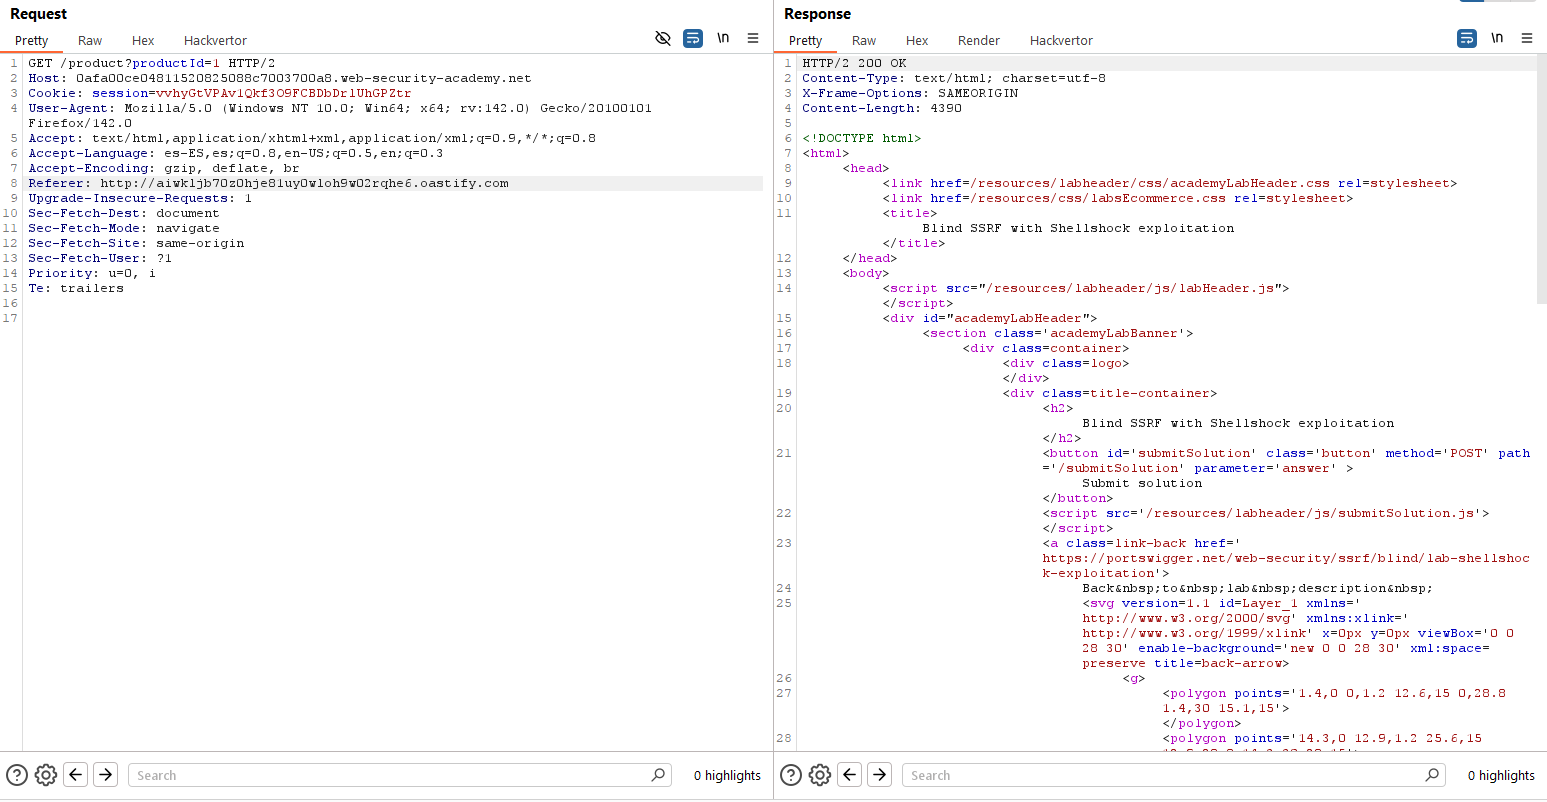1547x802 pixels.
Task: Go to next match in Request search
Action: pyautogui.click(x=106, y=775)
